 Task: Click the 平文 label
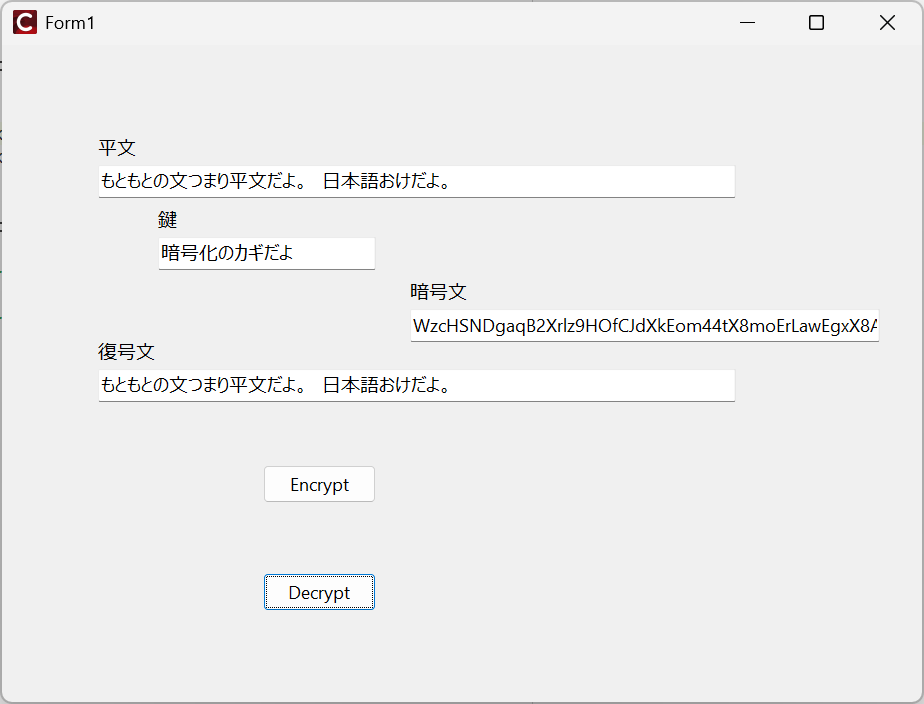point(117,148)
